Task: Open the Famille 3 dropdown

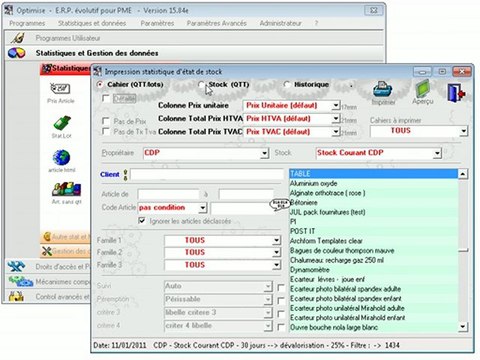Action: point(276,265)
